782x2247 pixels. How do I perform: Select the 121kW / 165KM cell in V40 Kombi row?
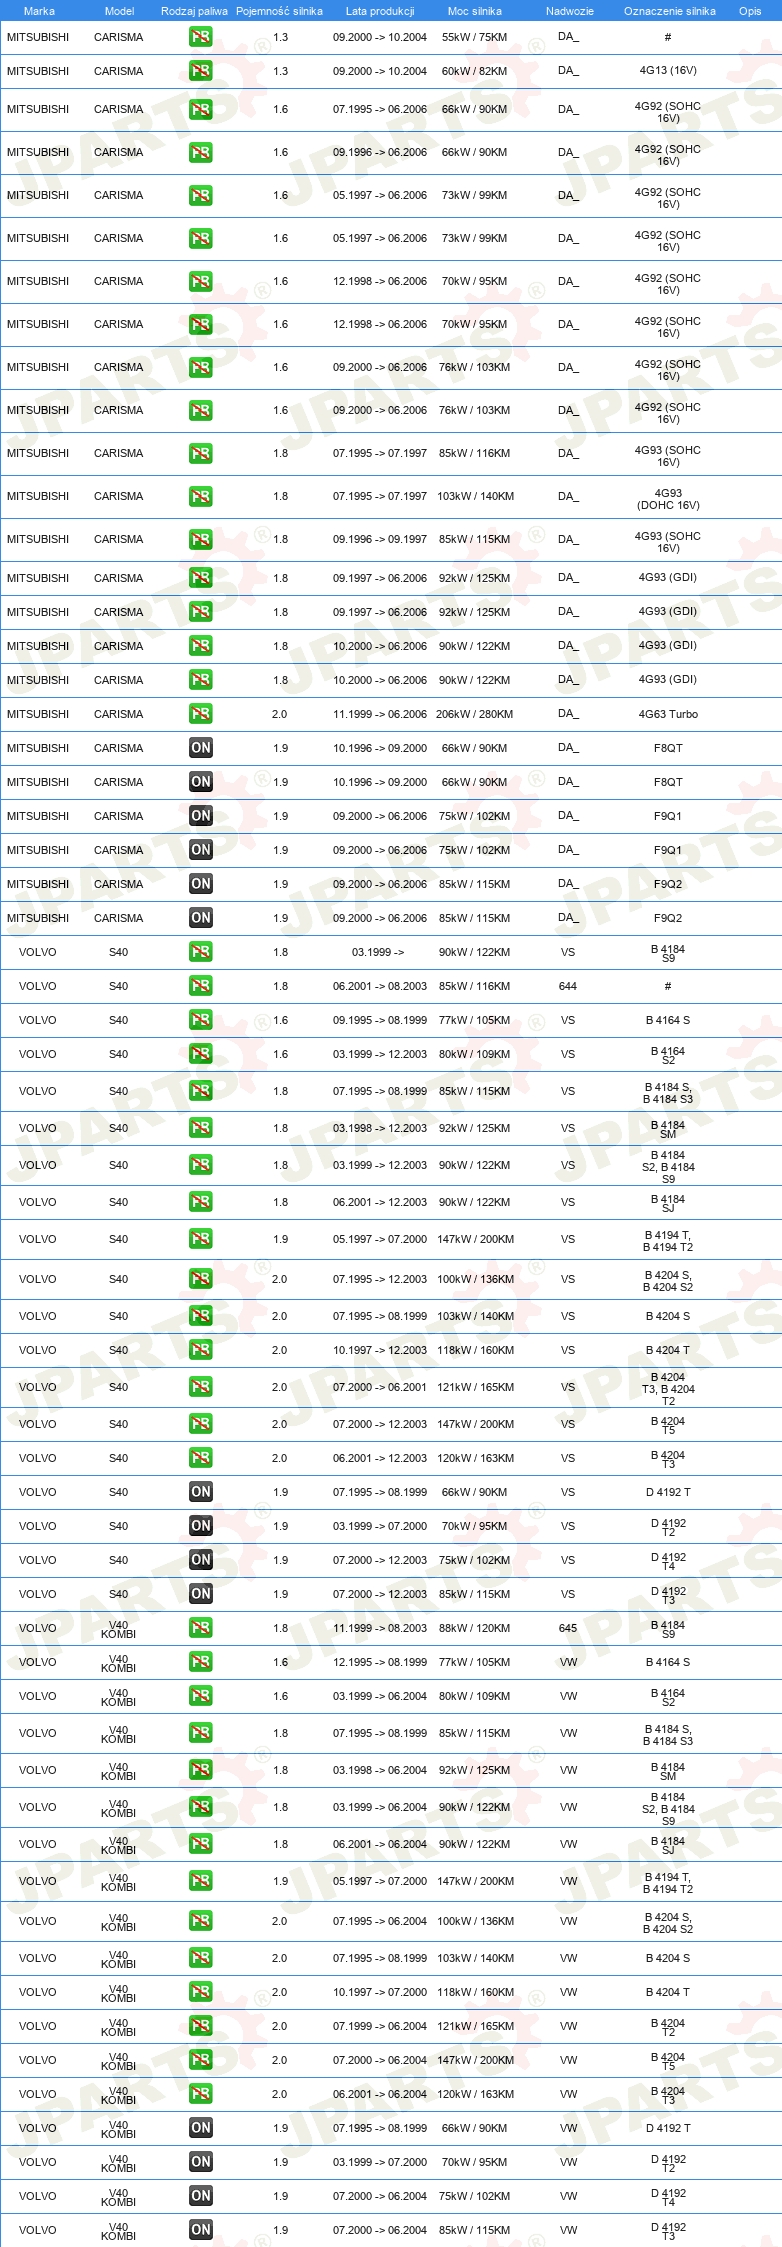pos(475,2026)
